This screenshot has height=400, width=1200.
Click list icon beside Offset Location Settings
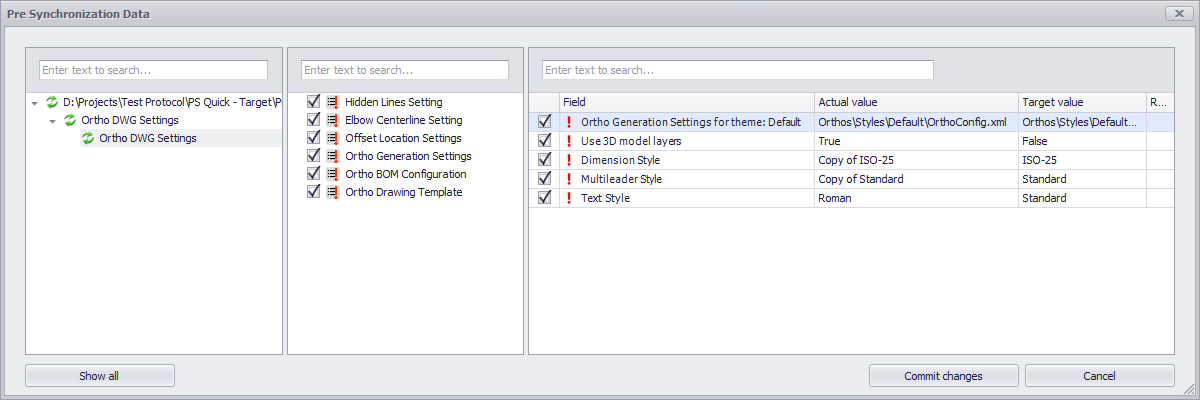pyautogui.click(x=332, y=138)
